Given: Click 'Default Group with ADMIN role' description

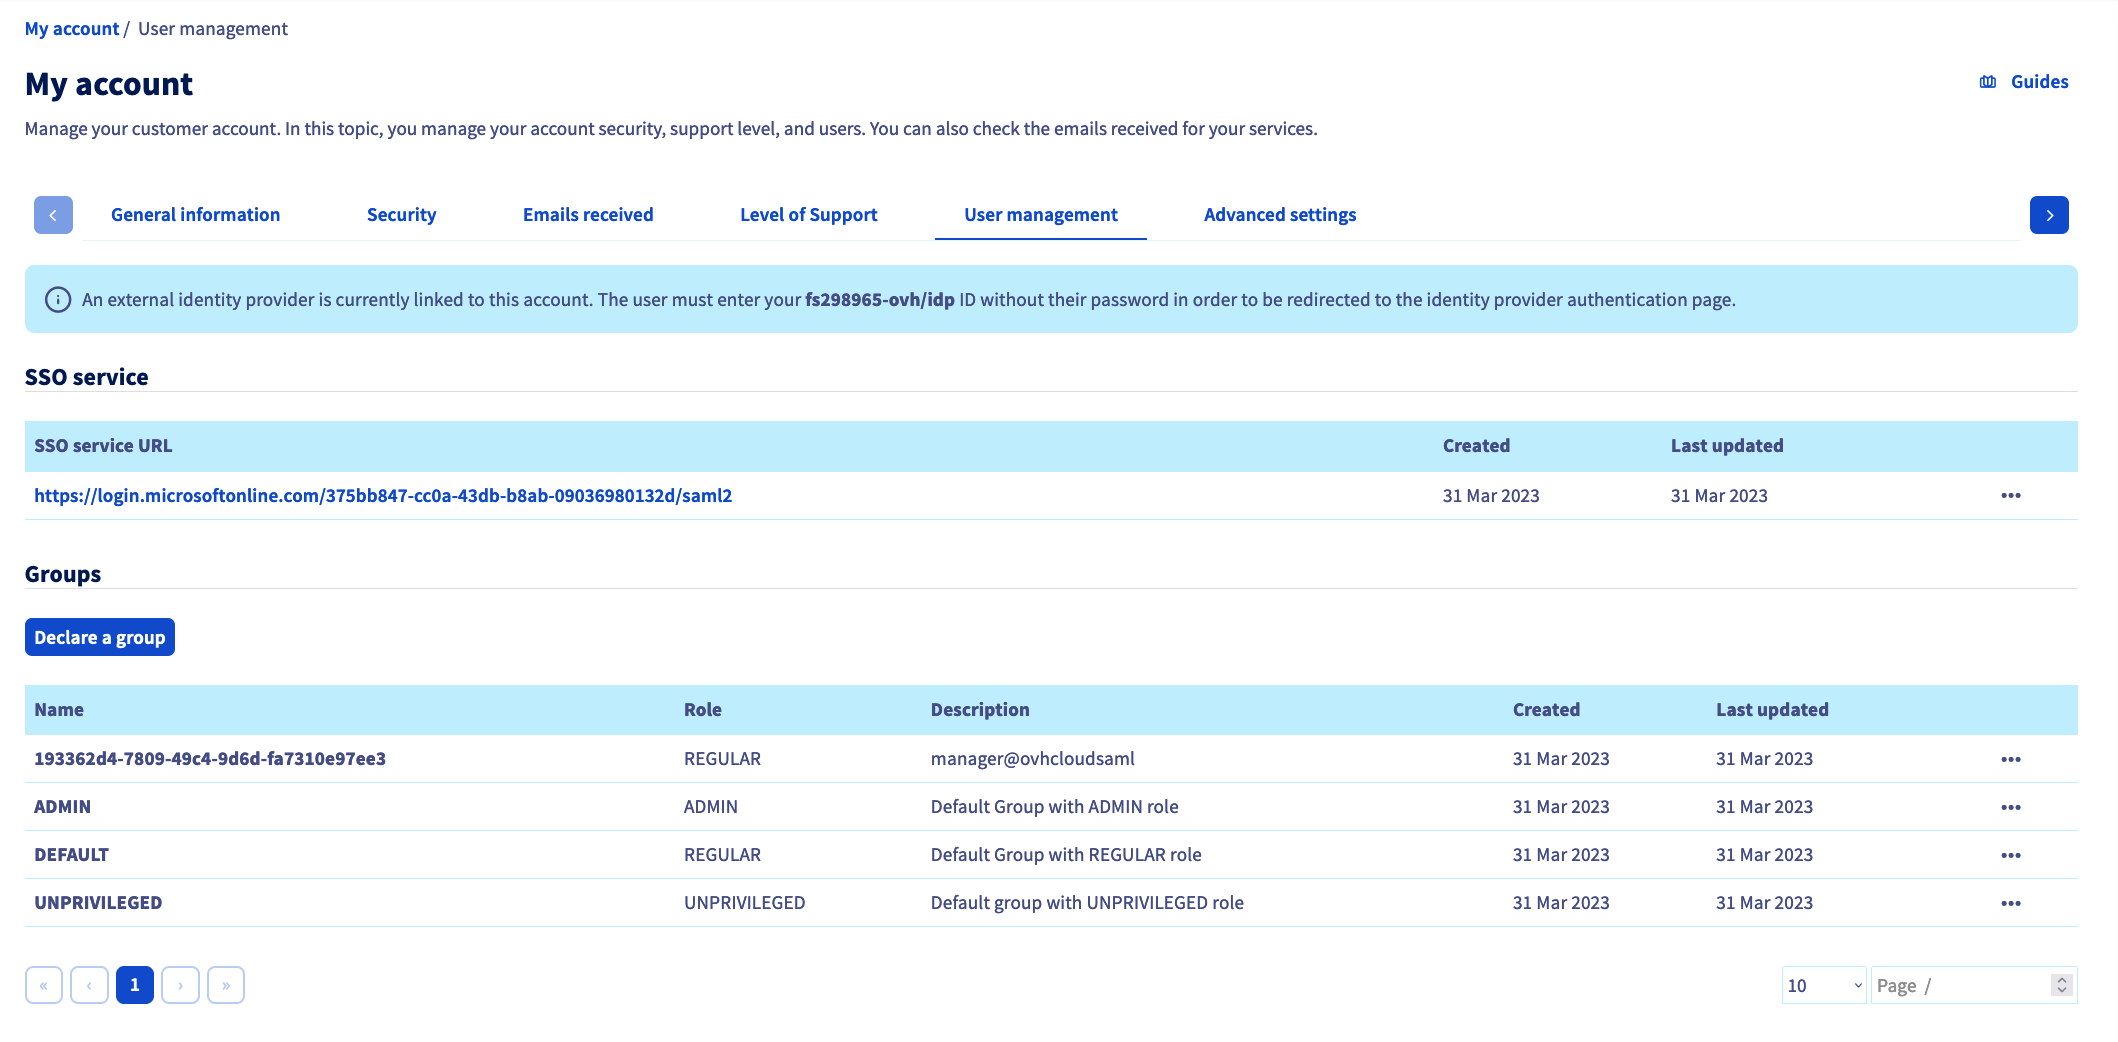Looking at the screenshot, I should (1055, 807).
